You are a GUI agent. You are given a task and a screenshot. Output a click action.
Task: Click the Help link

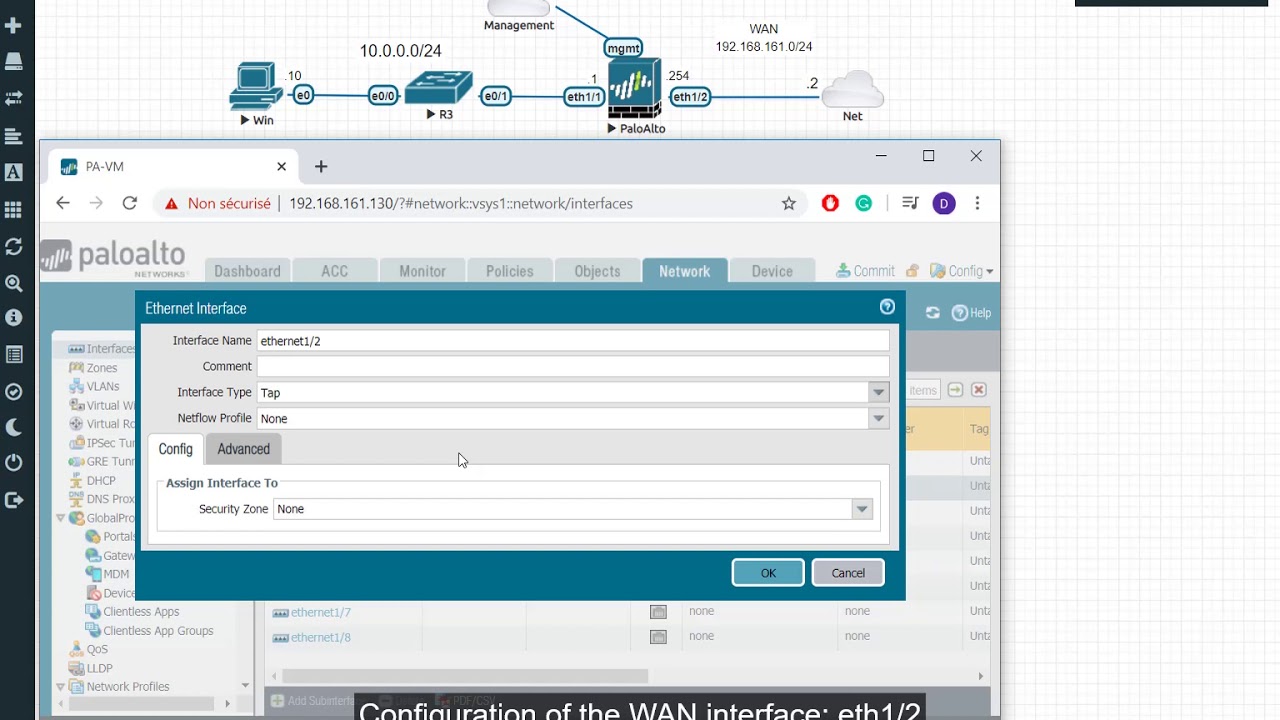point(971,313)
